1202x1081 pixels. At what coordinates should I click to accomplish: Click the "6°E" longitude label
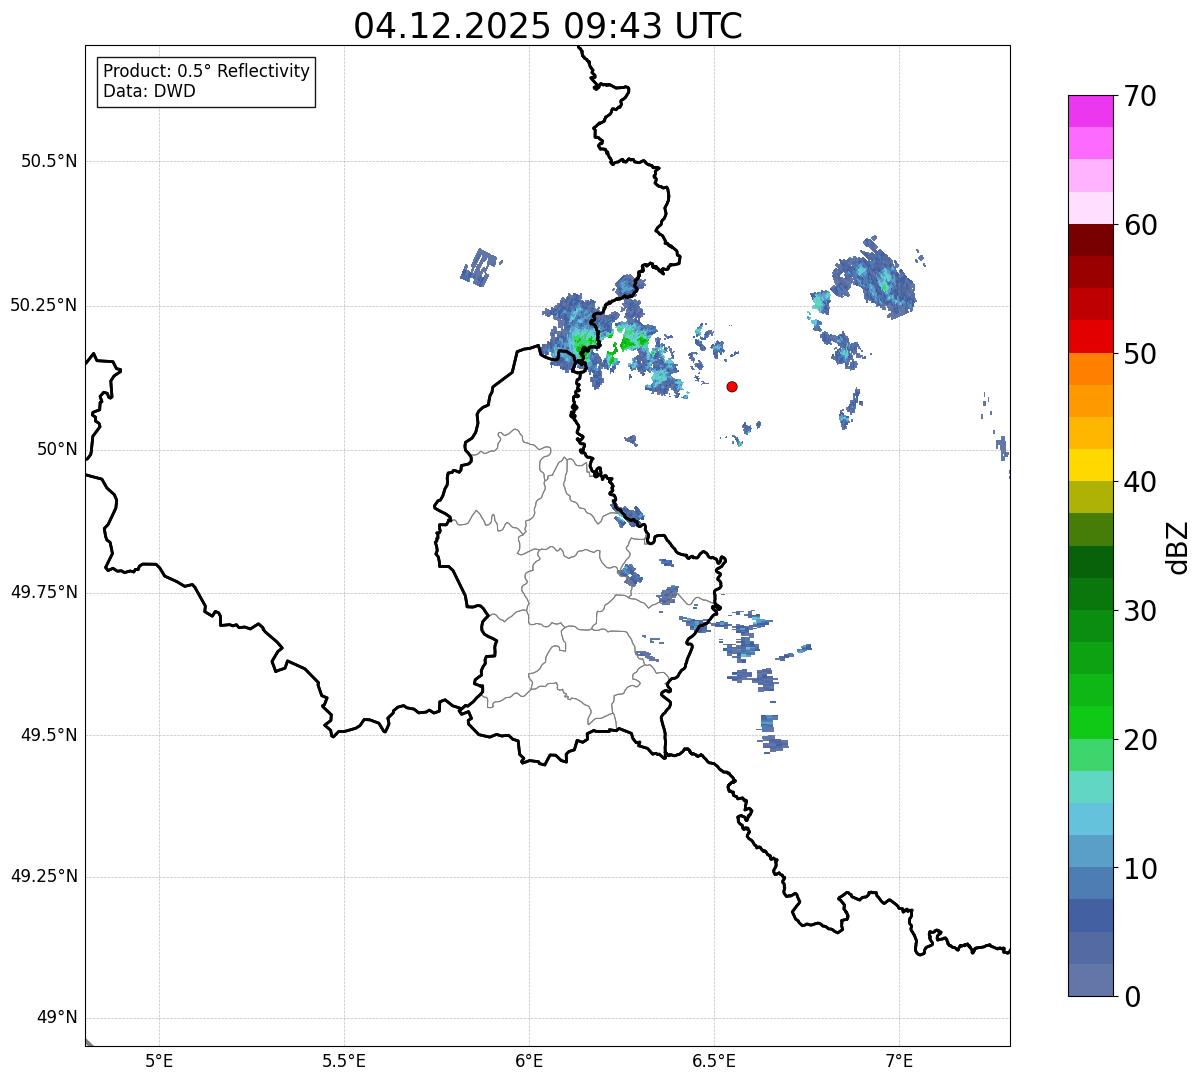tap(529, 1061)
